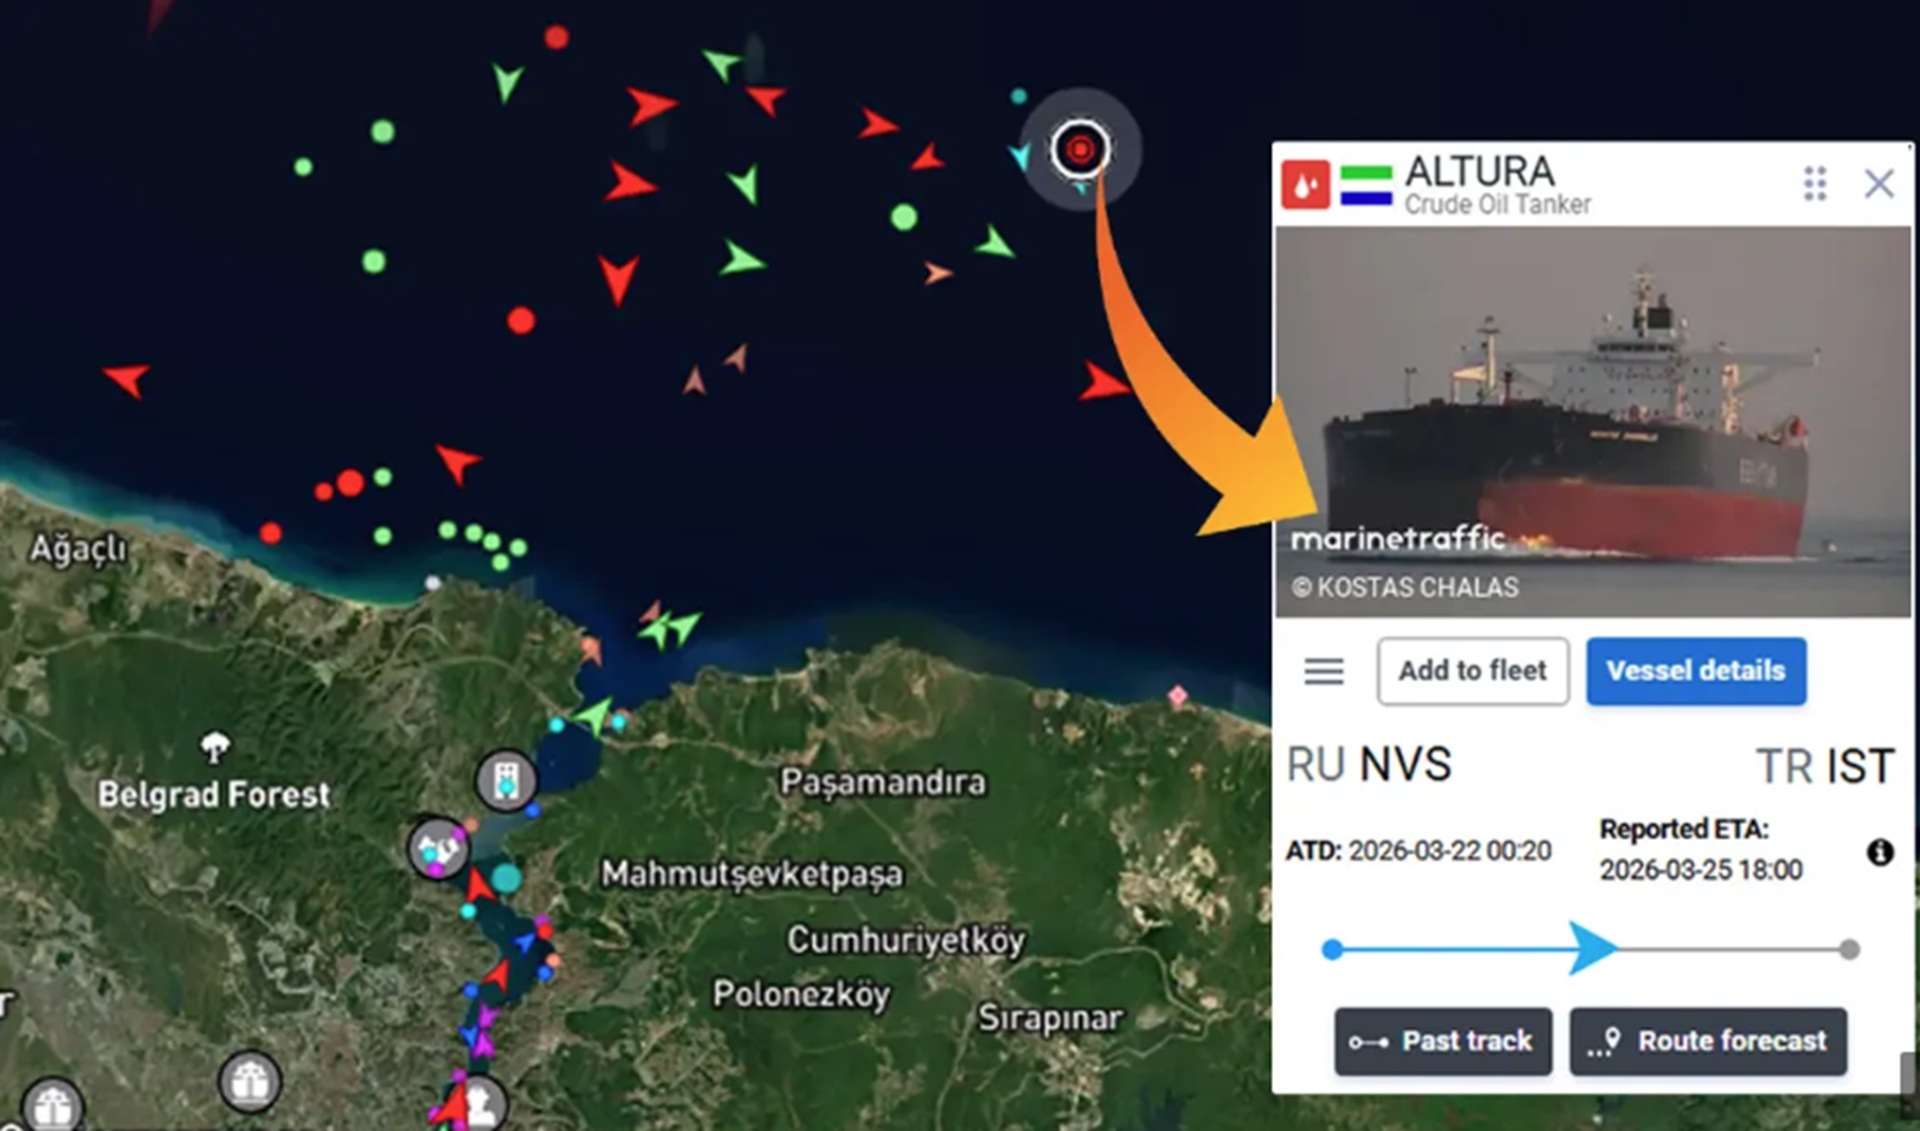Select the pink diamond marker on the coast

tap(1178, 695)
